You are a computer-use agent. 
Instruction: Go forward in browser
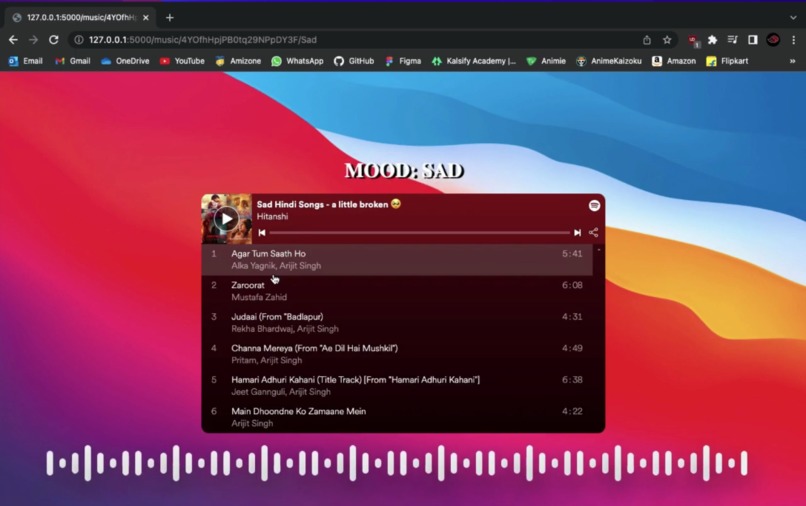click(33, 40)
